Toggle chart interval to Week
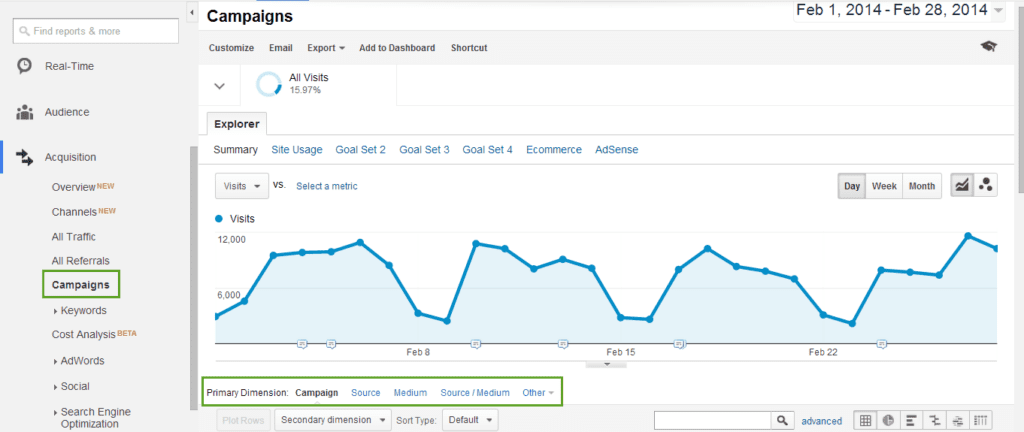1024x432 pixels. point(884,186)
